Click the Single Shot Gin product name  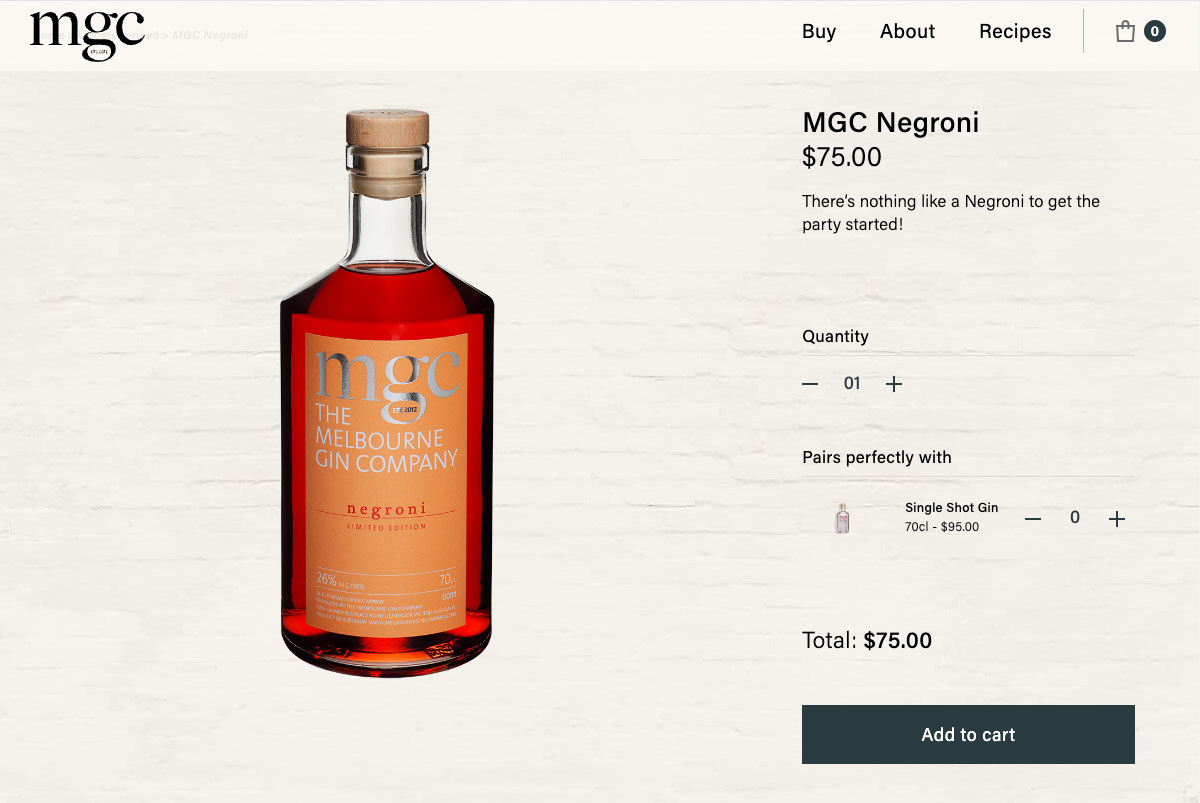(x=951, y=508)
